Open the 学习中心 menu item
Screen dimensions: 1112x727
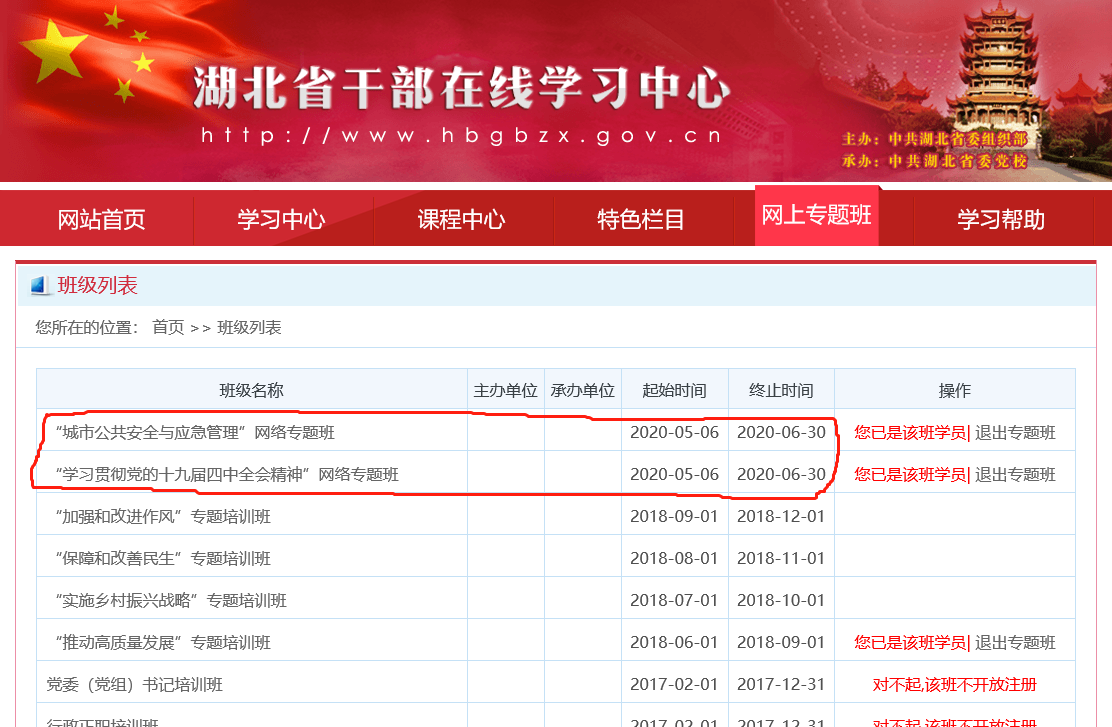click(x=283, y=220)
